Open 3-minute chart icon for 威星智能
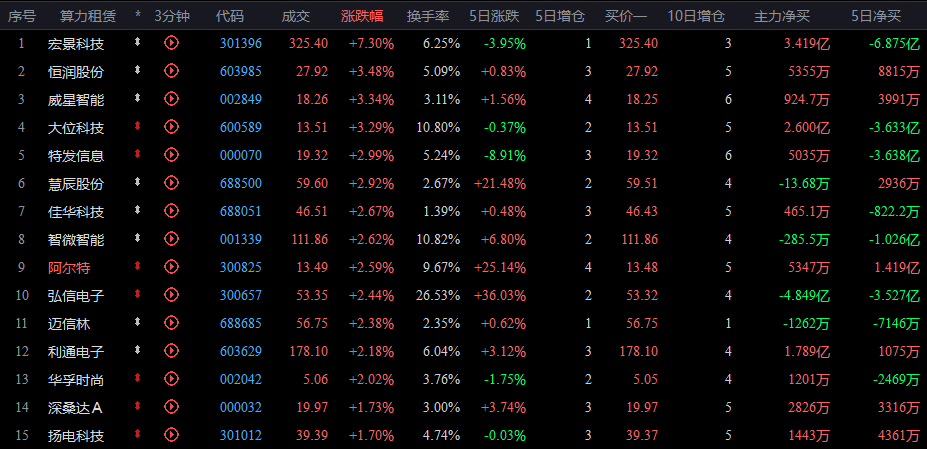Image resolution: width=927 pixels, height=449 pixels. tap(171, 99)
